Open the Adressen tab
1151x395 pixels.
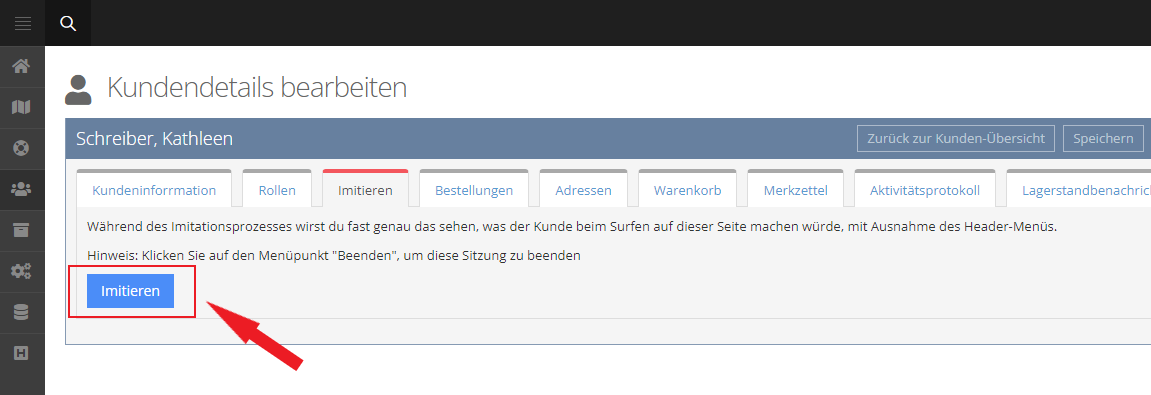tap(584, 189)
